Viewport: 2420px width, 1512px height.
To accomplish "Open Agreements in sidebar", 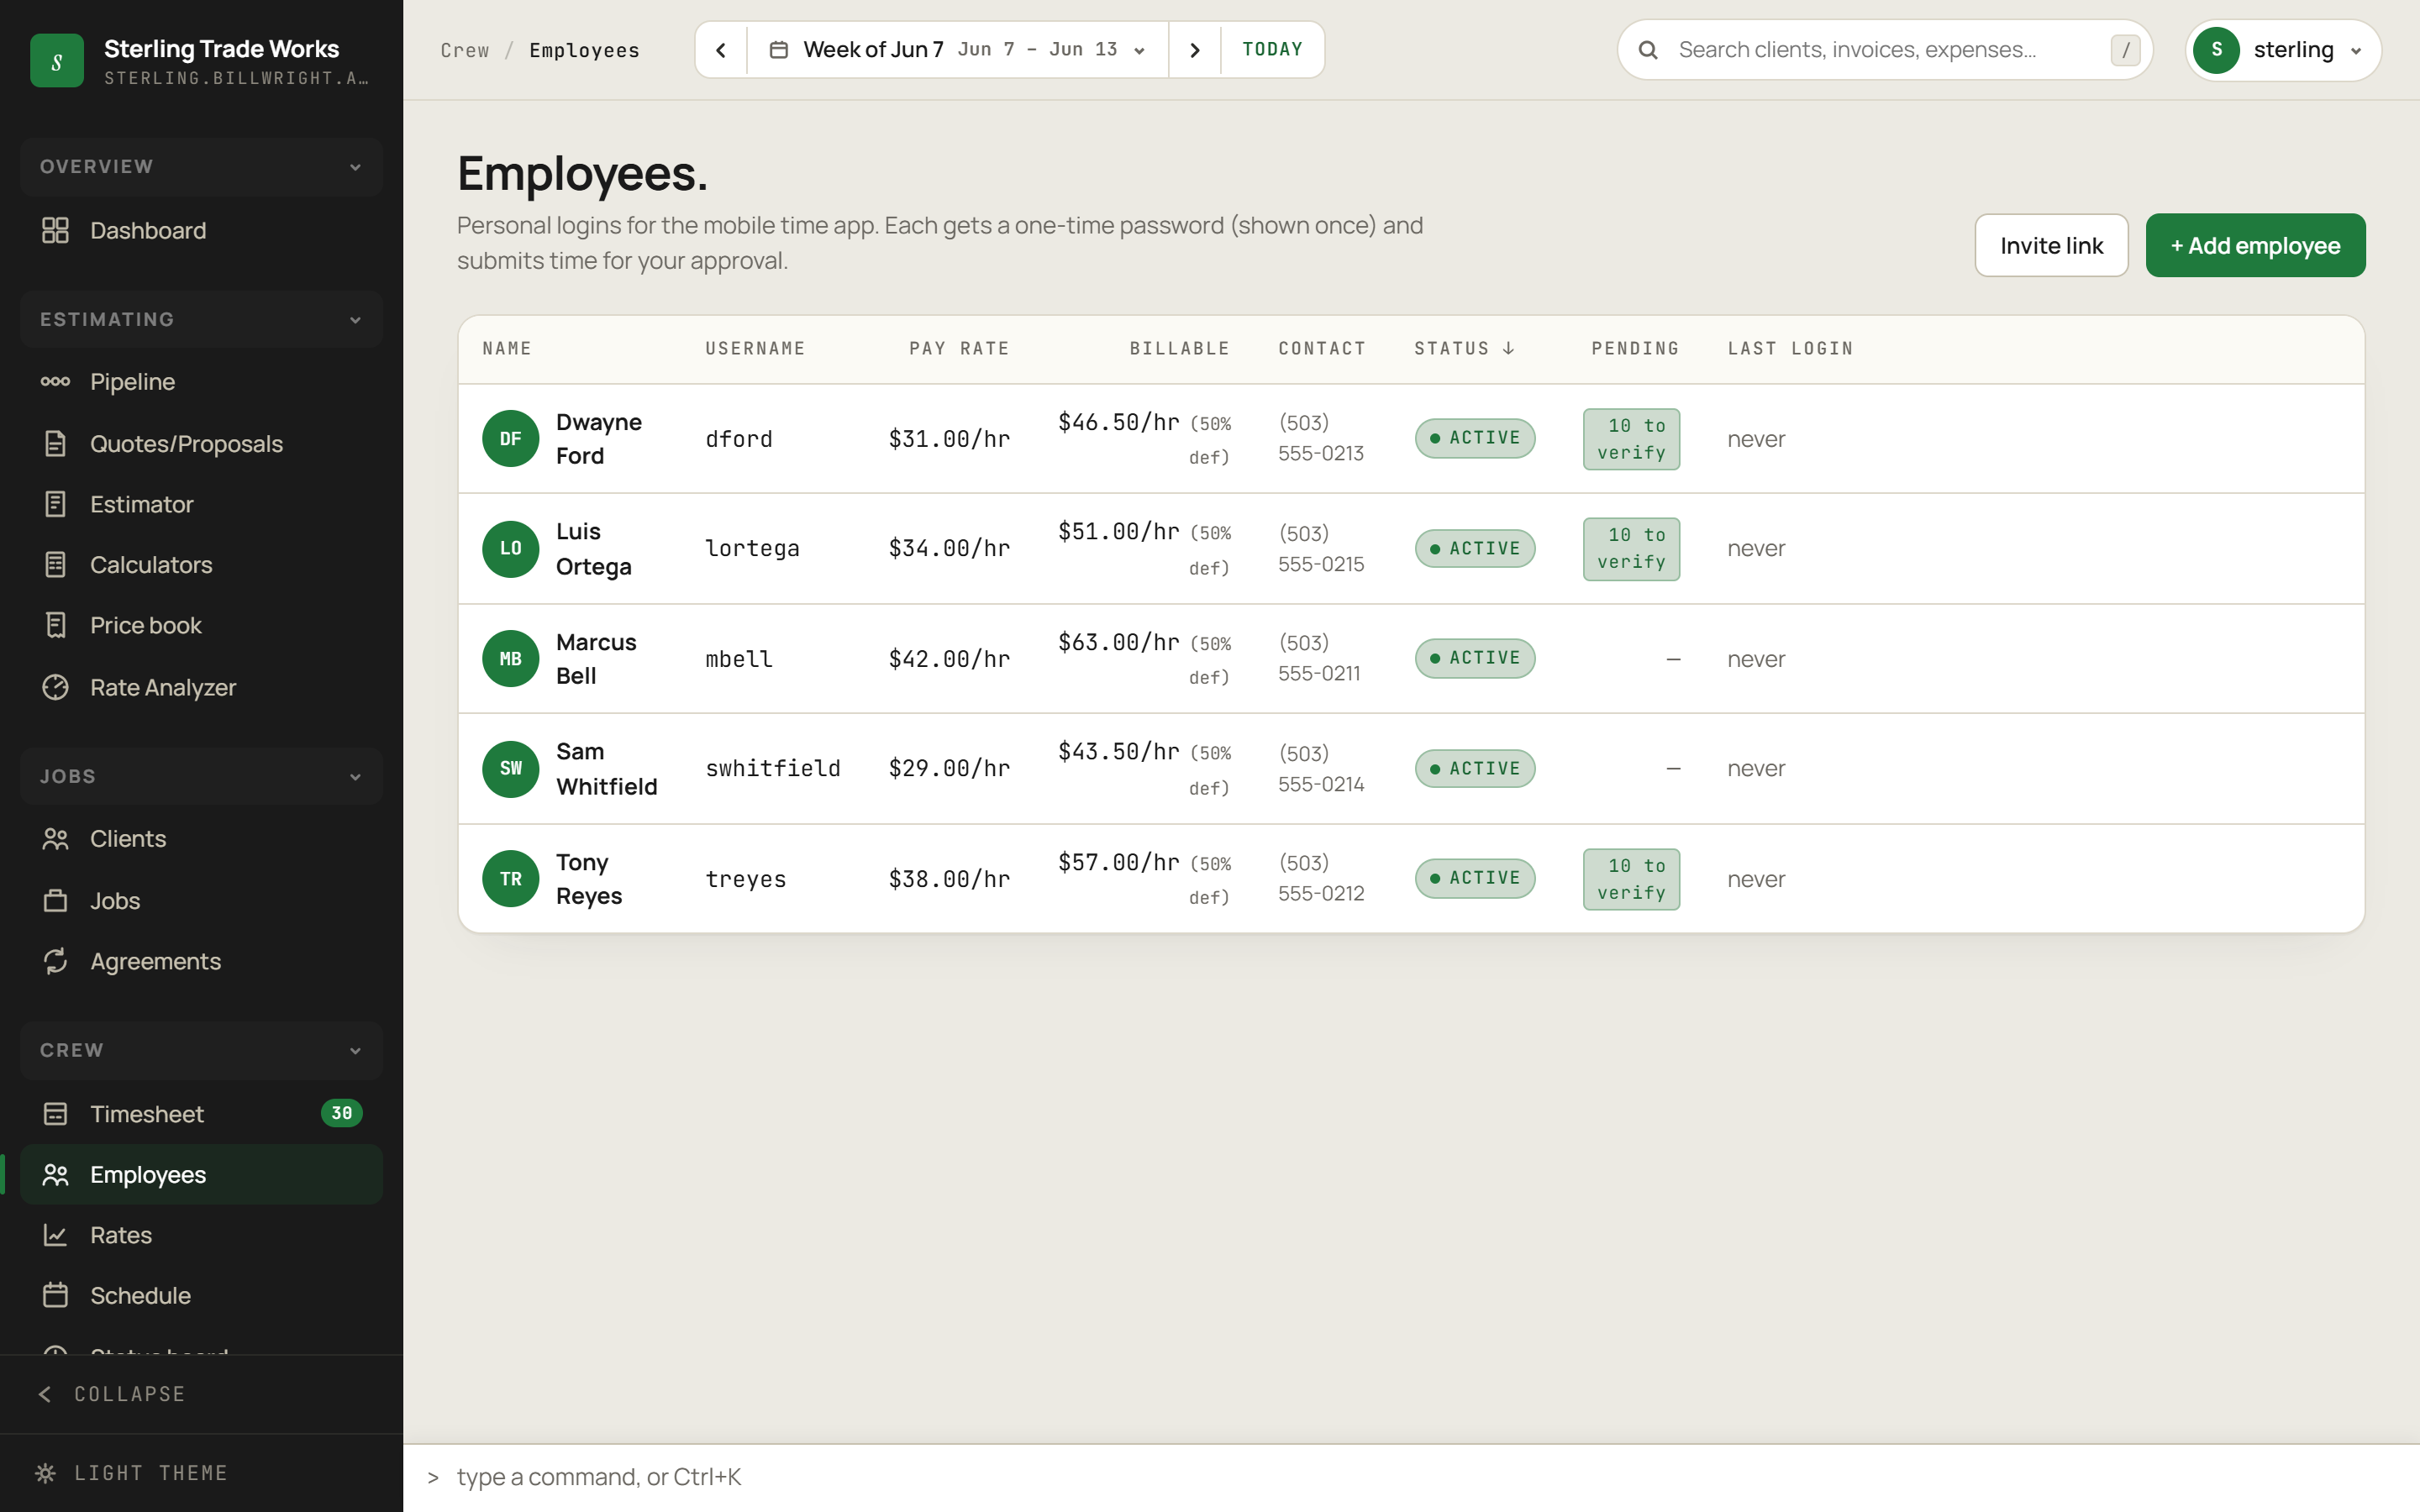I will pos(201,961).
